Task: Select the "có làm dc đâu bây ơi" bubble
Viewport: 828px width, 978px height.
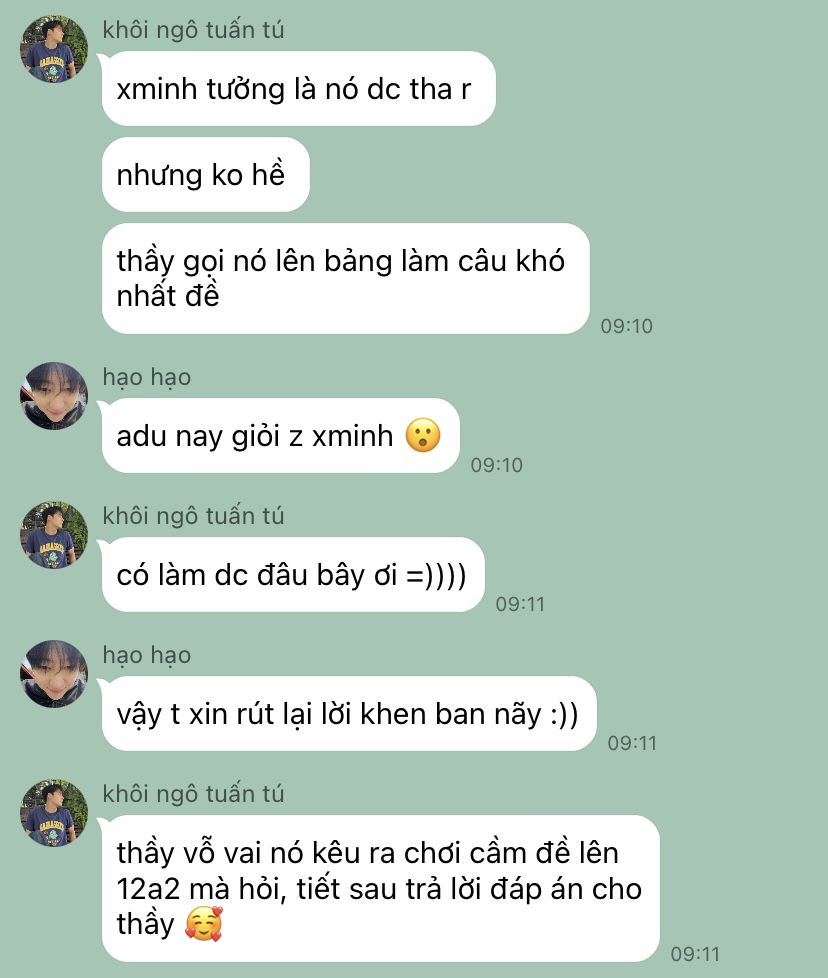Action: click(293, 574)
